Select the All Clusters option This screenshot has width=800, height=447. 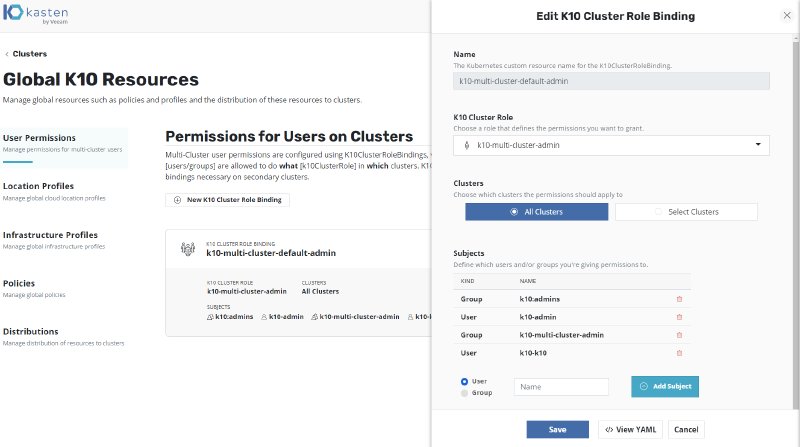click(536, 212)
